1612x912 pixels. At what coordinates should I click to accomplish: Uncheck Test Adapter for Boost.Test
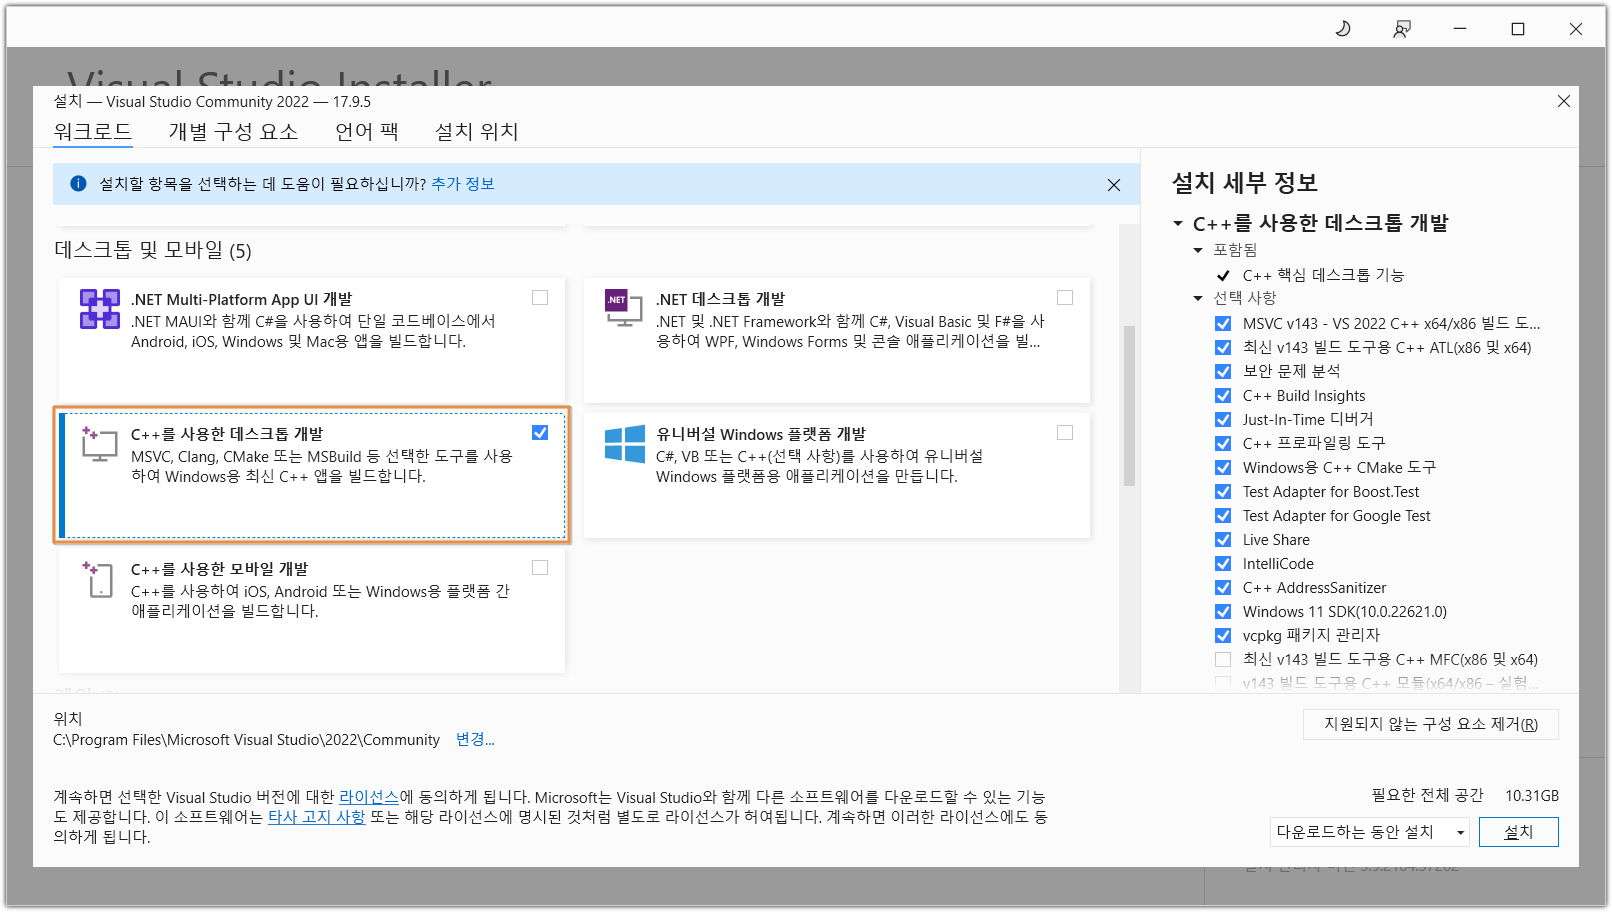tap(1223, 492)
